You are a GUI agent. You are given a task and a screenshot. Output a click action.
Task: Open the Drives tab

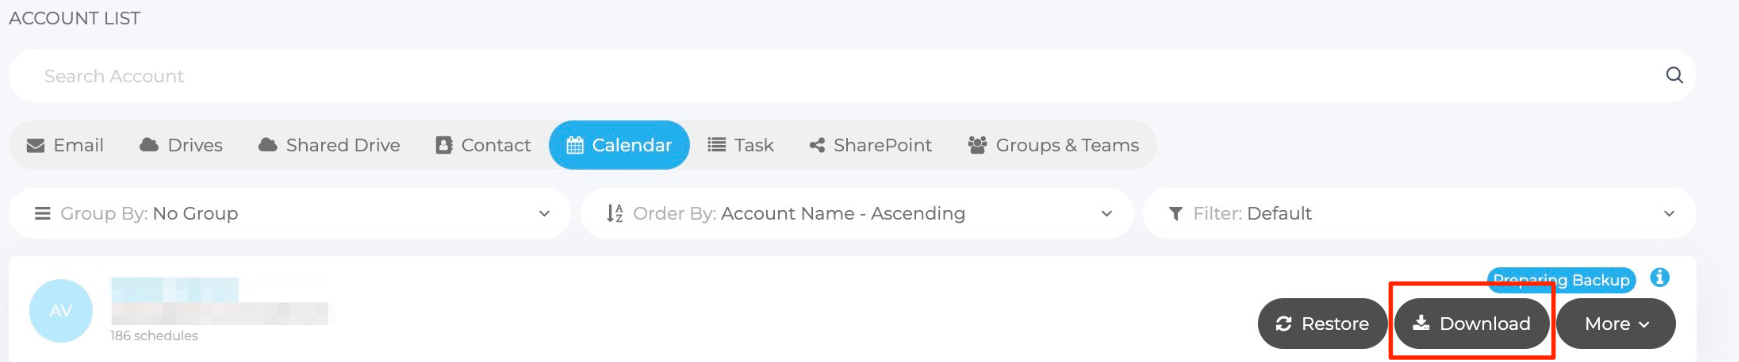pyautogui.click(x=181, y=145)
